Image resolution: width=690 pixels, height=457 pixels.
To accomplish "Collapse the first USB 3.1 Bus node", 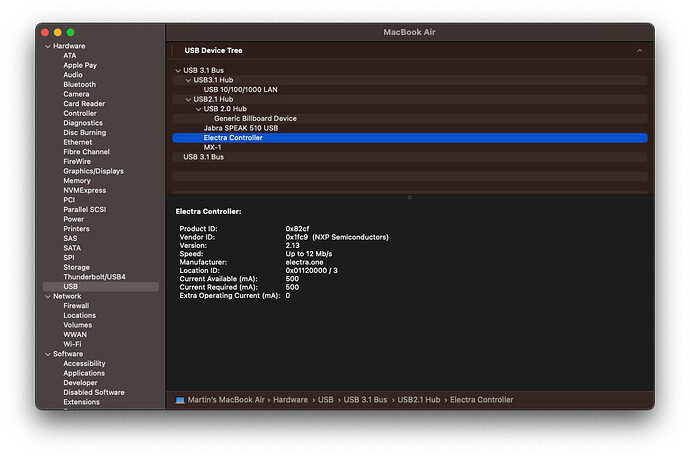I will coord(178,70).
